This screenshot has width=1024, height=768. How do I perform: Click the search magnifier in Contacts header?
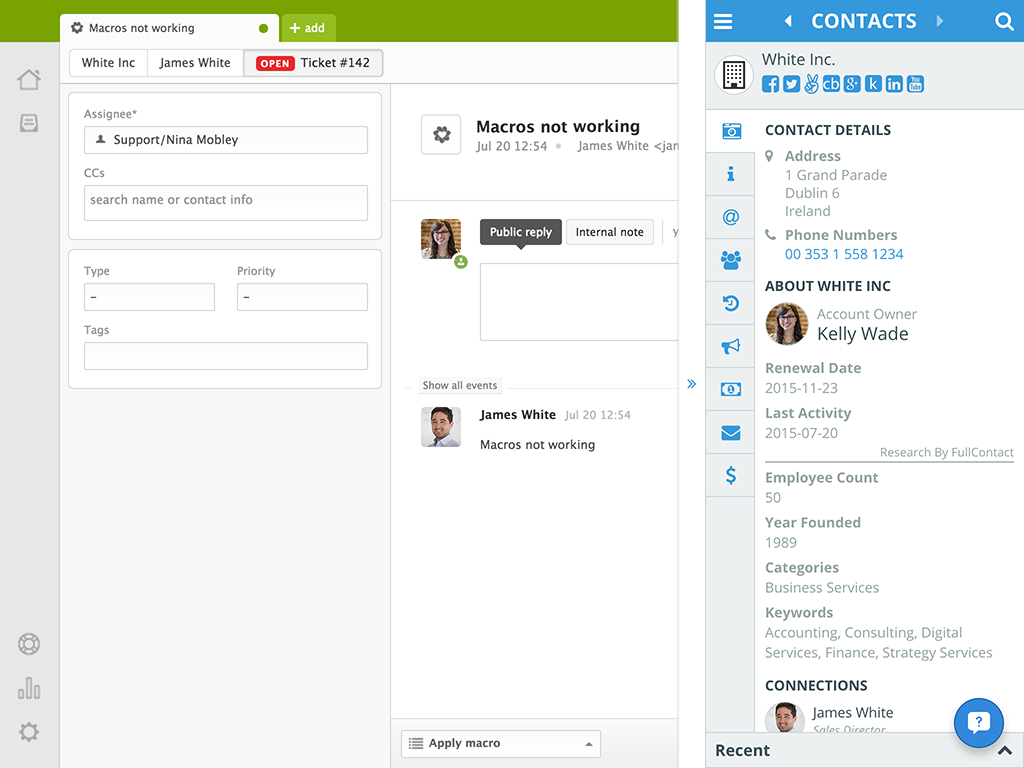point(1004,21)
